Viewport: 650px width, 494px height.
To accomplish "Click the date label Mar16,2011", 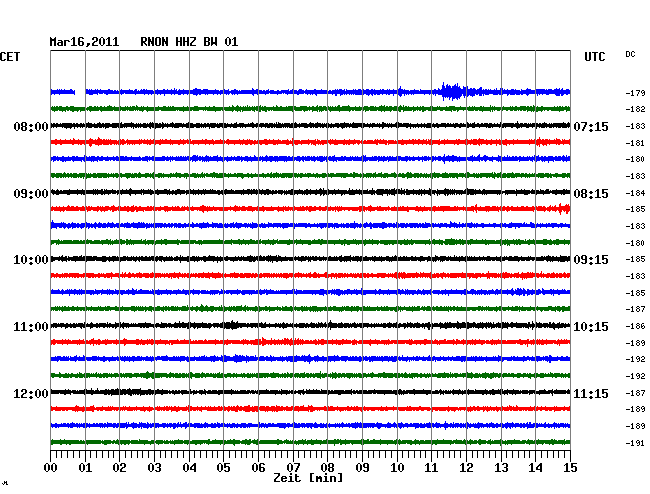I will (84, 42).
